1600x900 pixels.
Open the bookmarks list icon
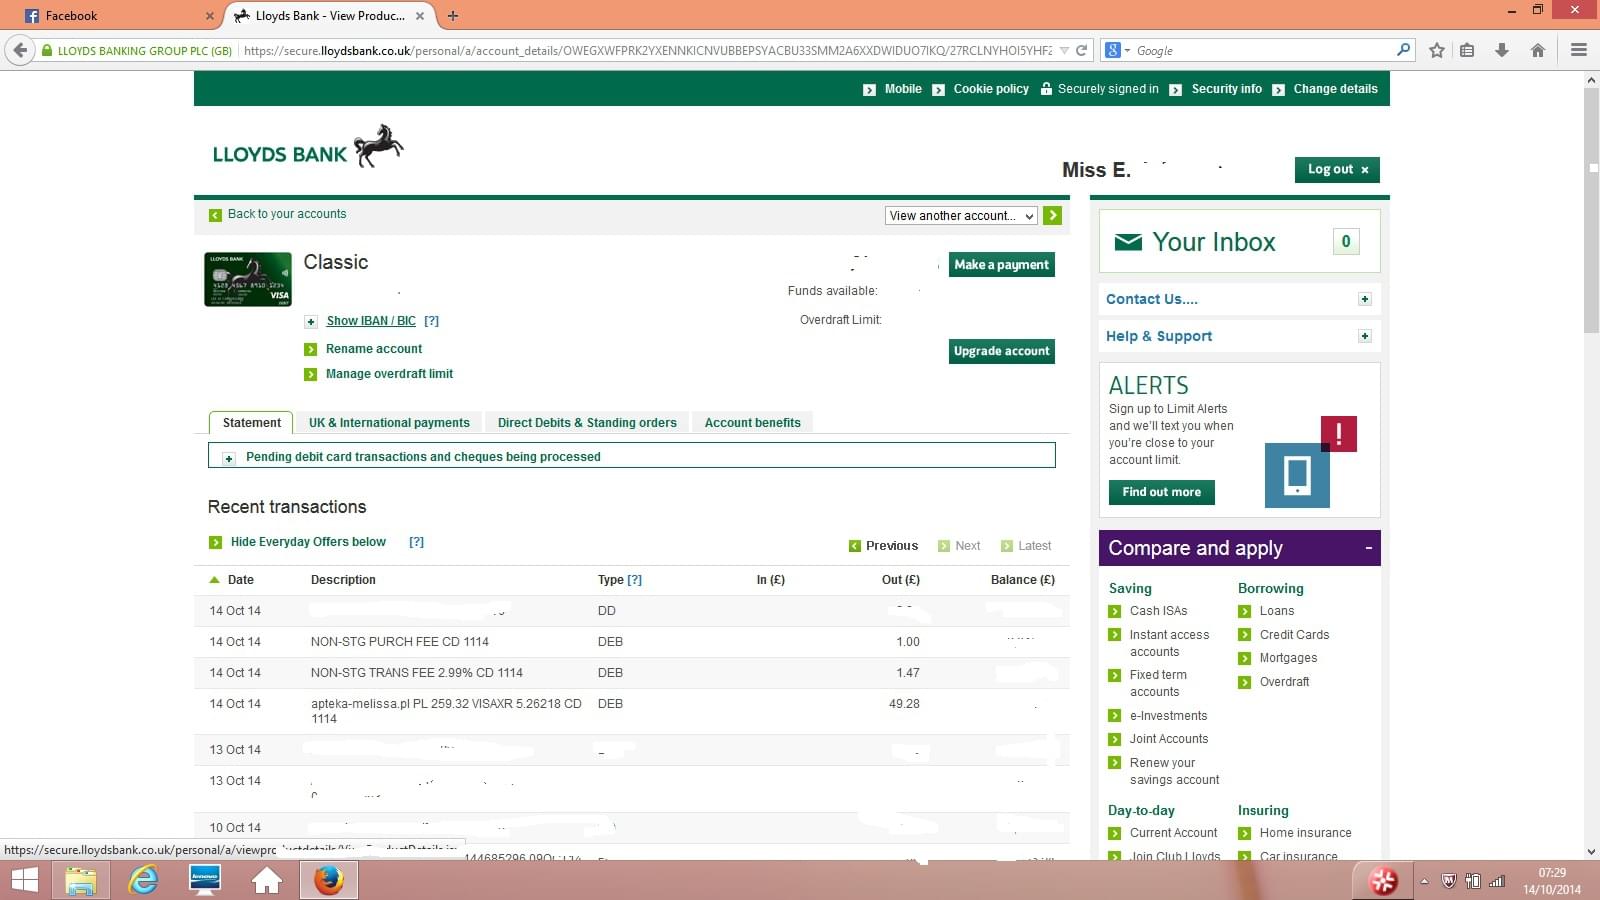click(x=1467, y=50)
